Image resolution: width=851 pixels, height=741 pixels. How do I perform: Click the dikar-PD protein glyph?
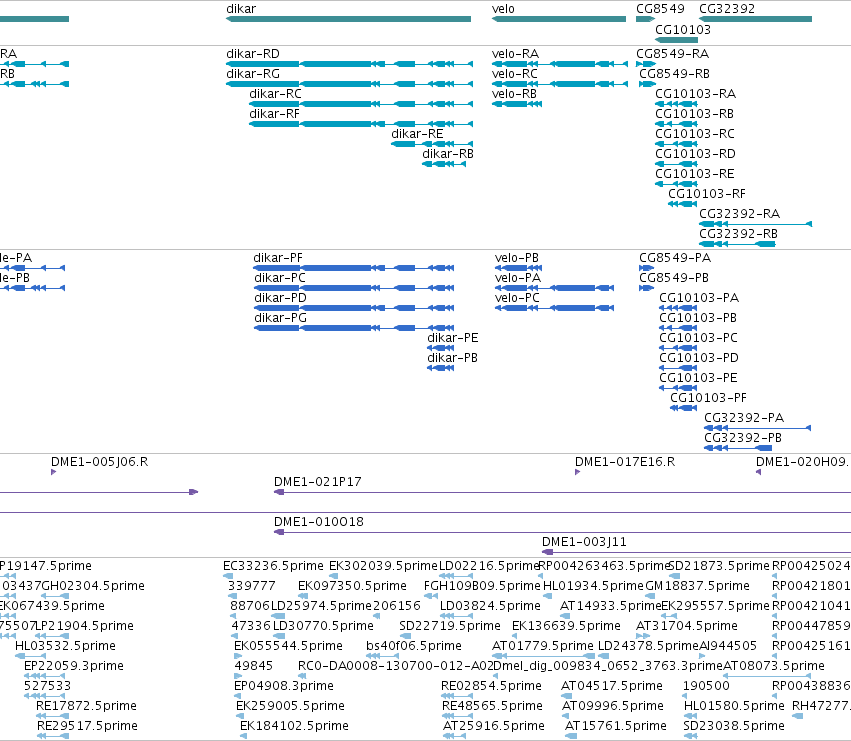click(354, 308)
